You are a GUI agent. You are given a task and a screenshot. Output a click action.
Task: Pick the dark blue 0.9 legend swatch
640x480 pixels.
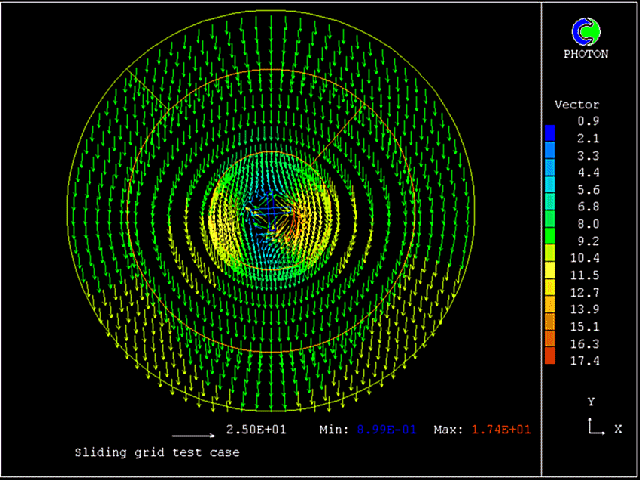click(550, 131)
